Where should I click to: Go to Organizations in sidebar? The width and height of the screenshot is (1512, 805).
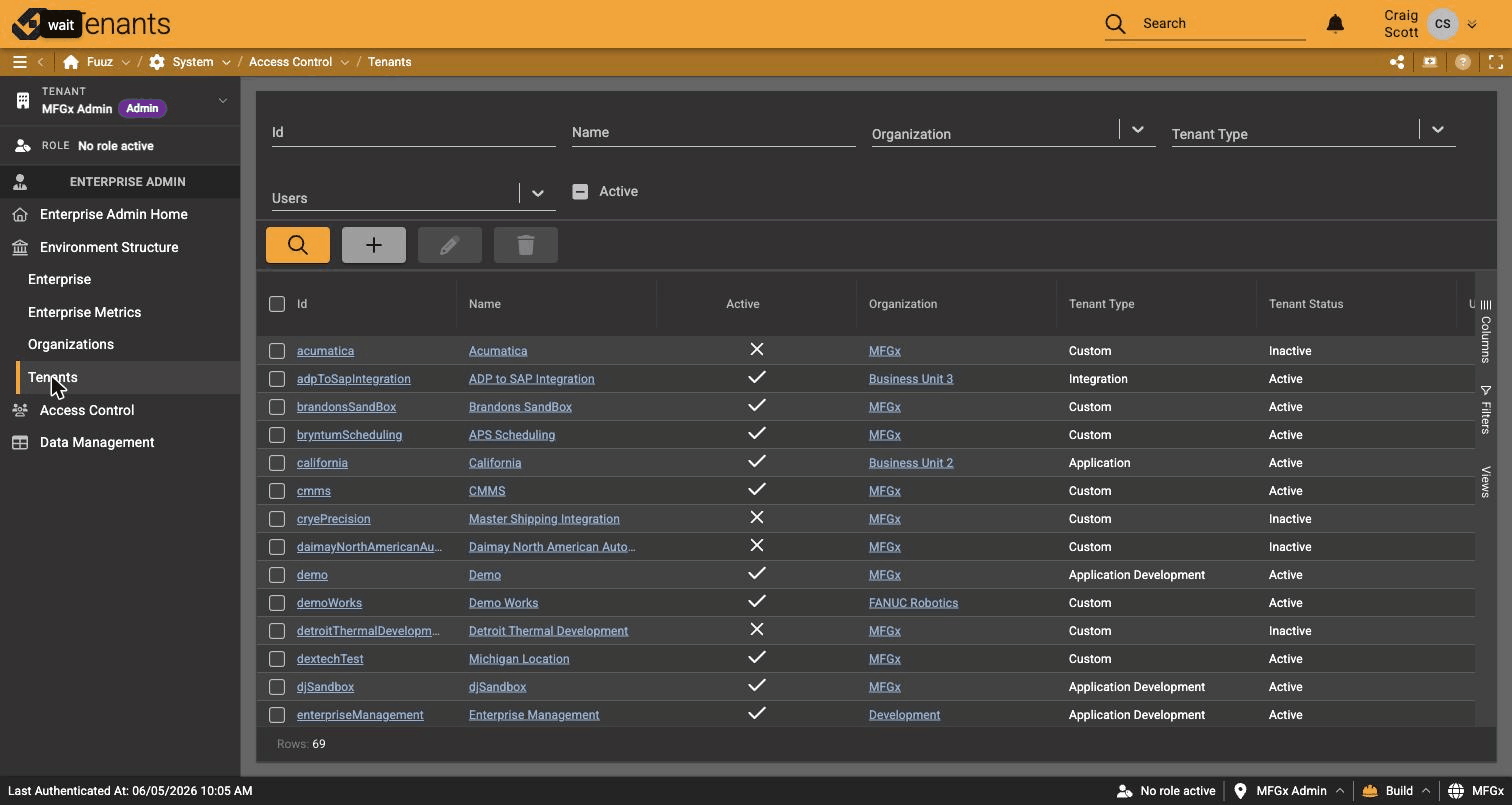[x=71, y=344]
